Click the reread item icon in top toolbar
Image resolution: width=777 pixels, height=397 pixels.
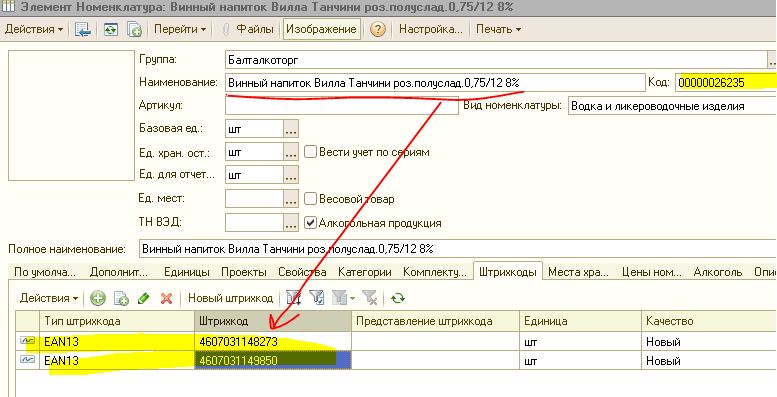[110, 29]
